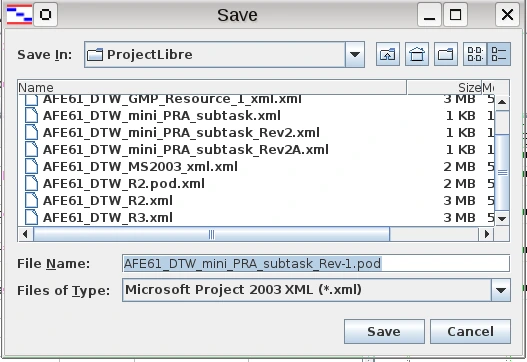Click the vertical scrollbar thumb
The image size is (527, 362).
tap(502, 172)
